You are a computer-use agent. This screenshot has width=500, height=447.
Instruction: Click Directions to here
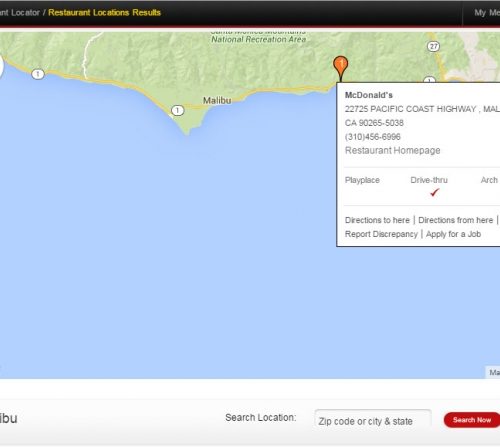(x=377, y=220)
